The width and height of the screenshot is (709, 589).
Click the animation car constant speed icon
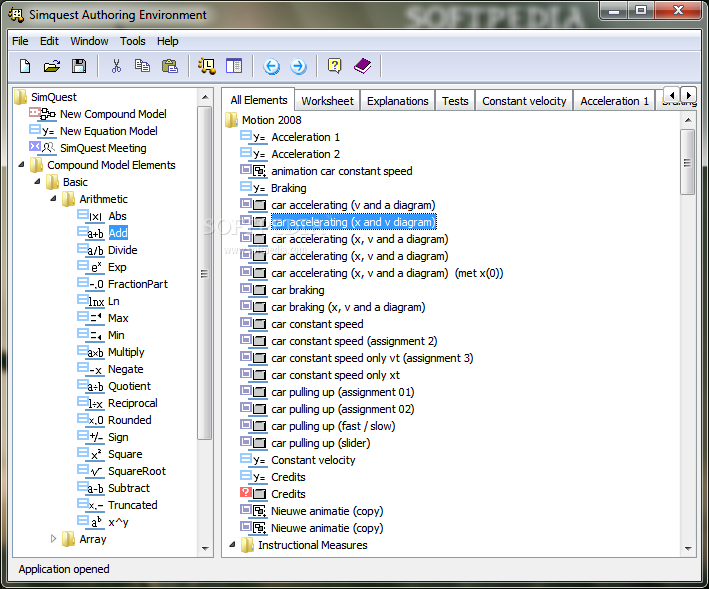(253, 171)
